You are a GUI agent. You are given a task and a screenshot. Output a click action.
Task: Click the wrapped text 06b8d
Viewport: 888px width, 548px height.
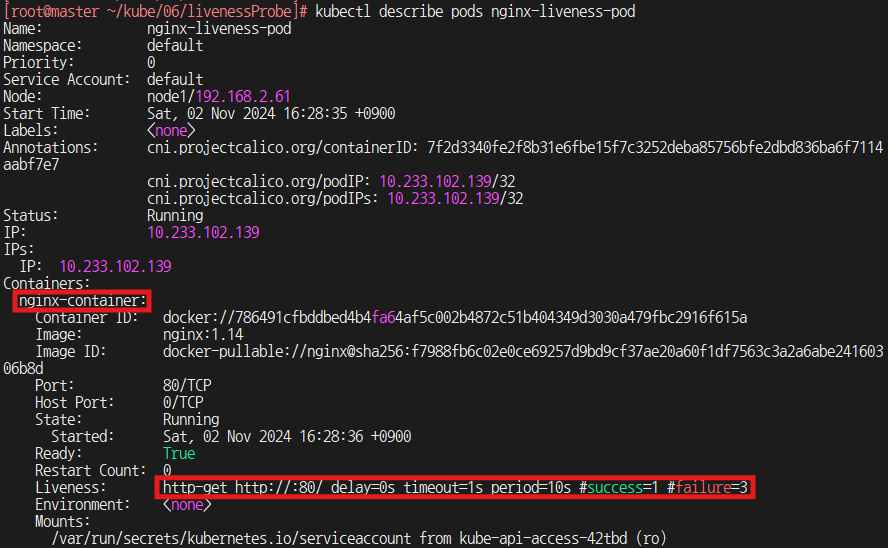coord(23,368)
